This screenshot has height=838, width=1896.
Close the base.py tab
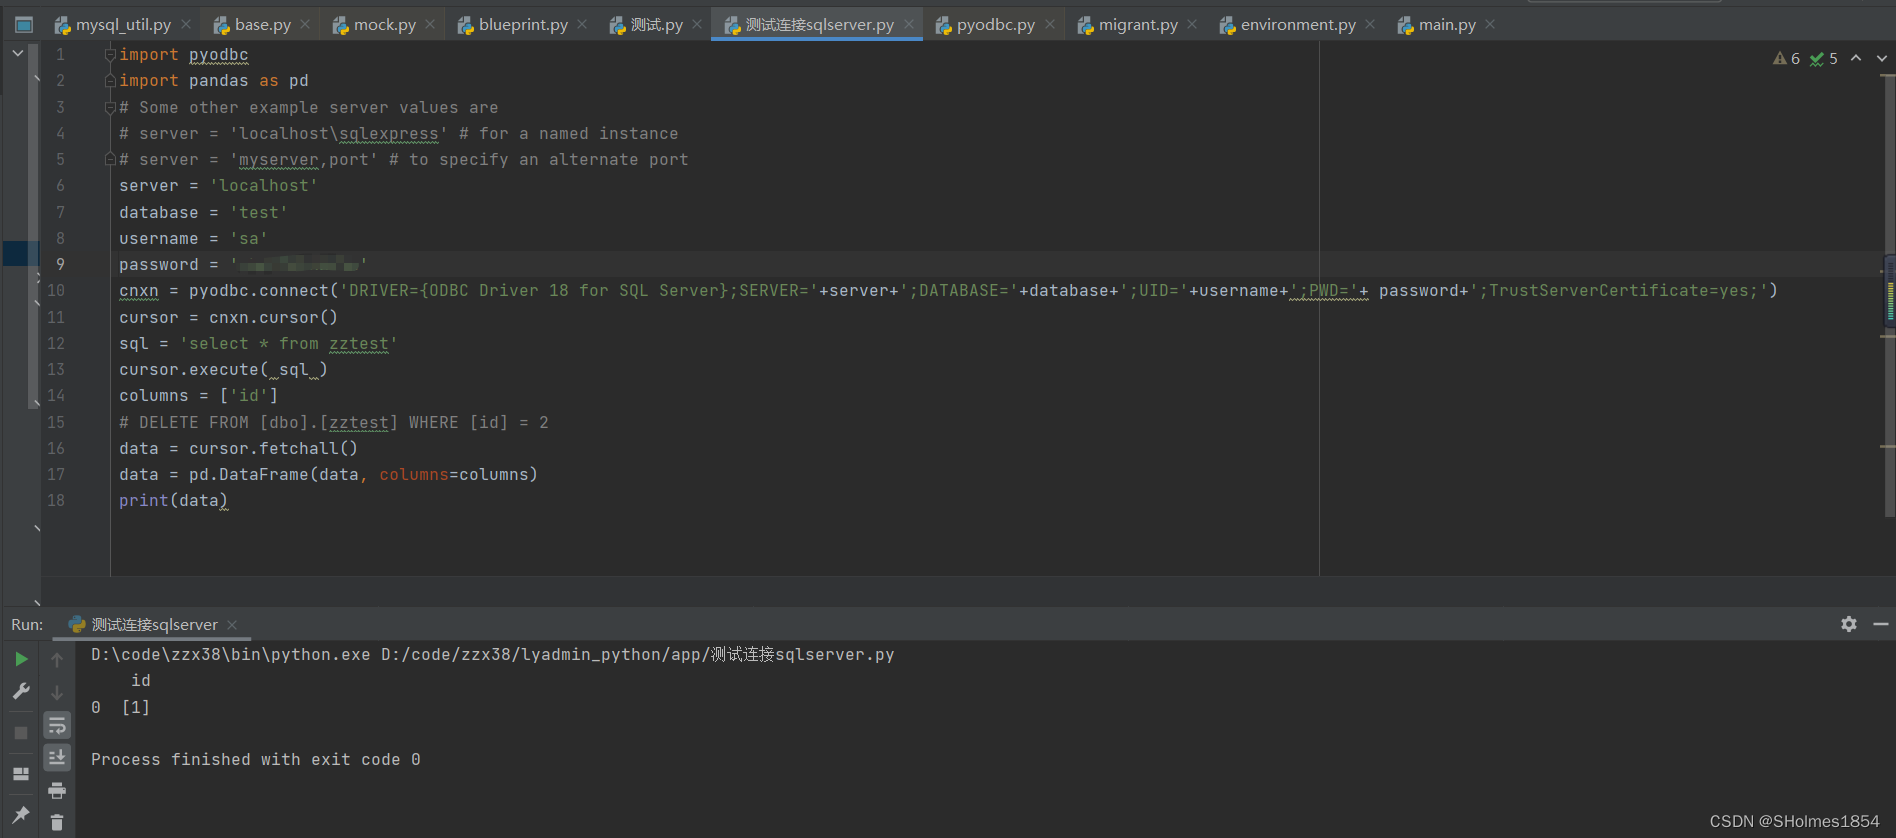click(305, 25)
